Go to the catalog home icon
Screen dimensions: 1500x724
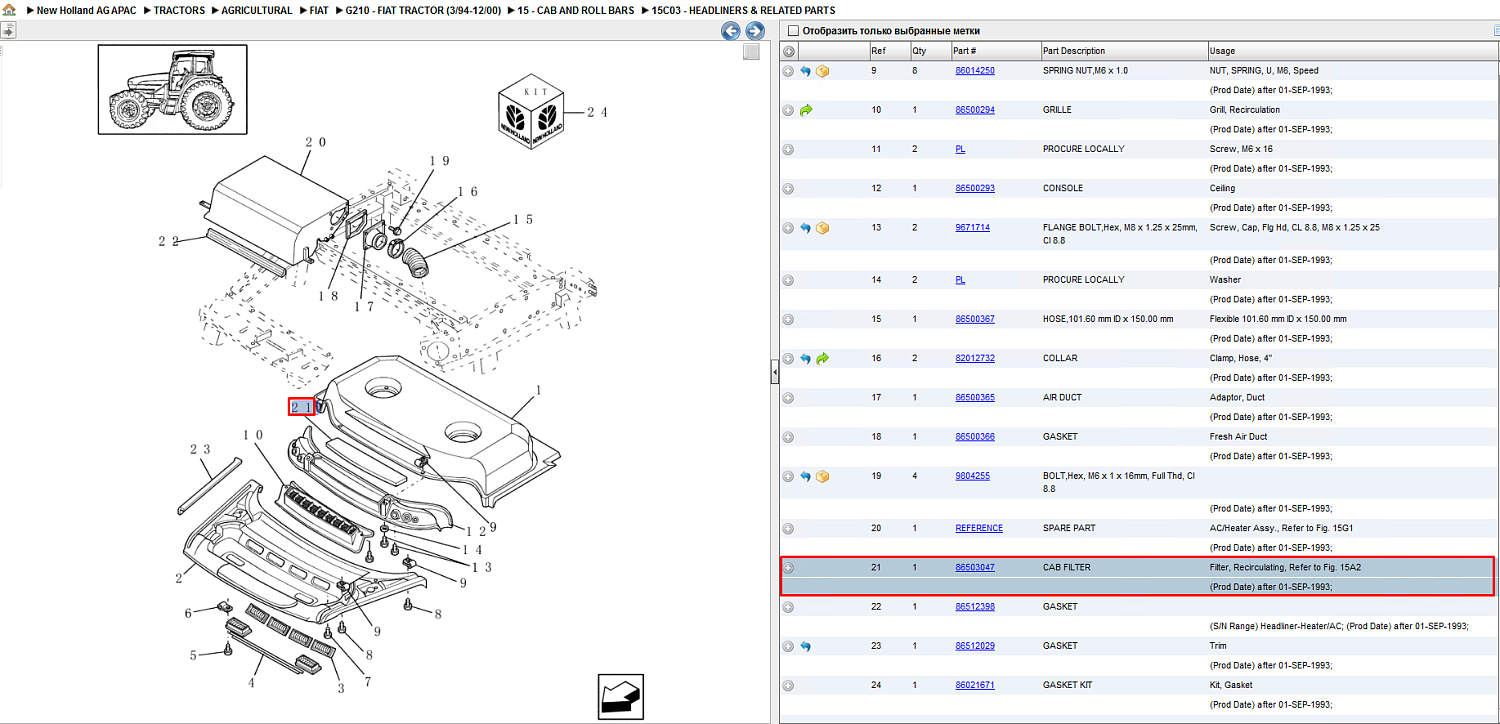(9, 10)
